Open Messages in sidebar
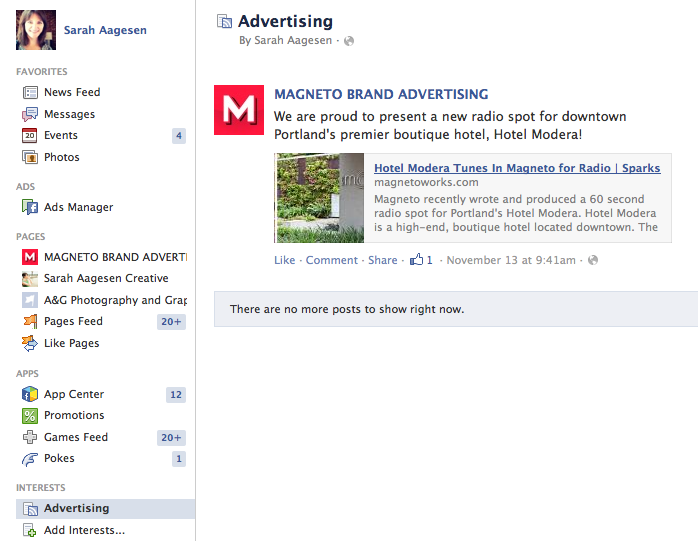Image resolution: width=698 pixels, height=541 pixels. [69, 114]
